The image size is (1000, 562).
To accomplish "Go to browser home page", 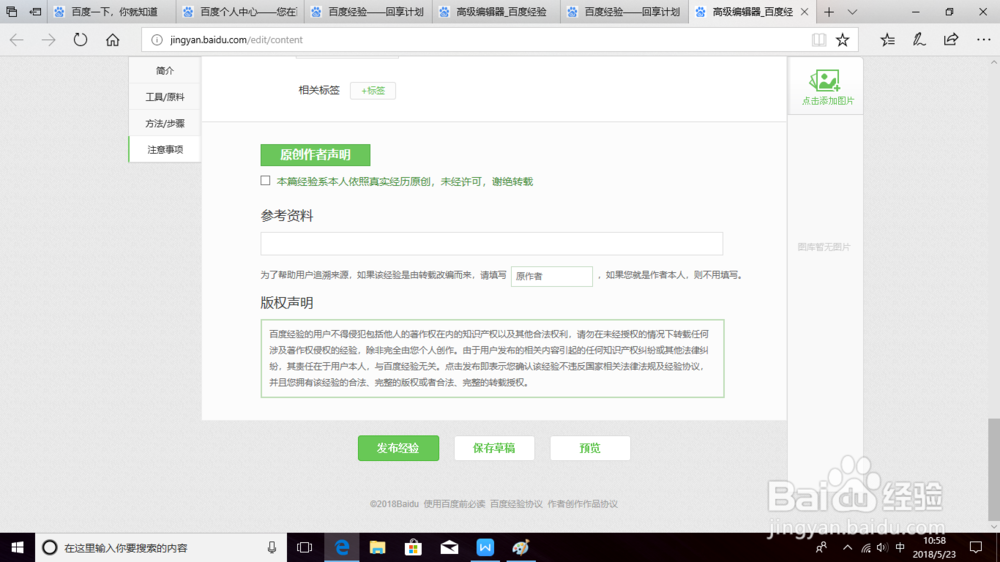I will 112,40.
